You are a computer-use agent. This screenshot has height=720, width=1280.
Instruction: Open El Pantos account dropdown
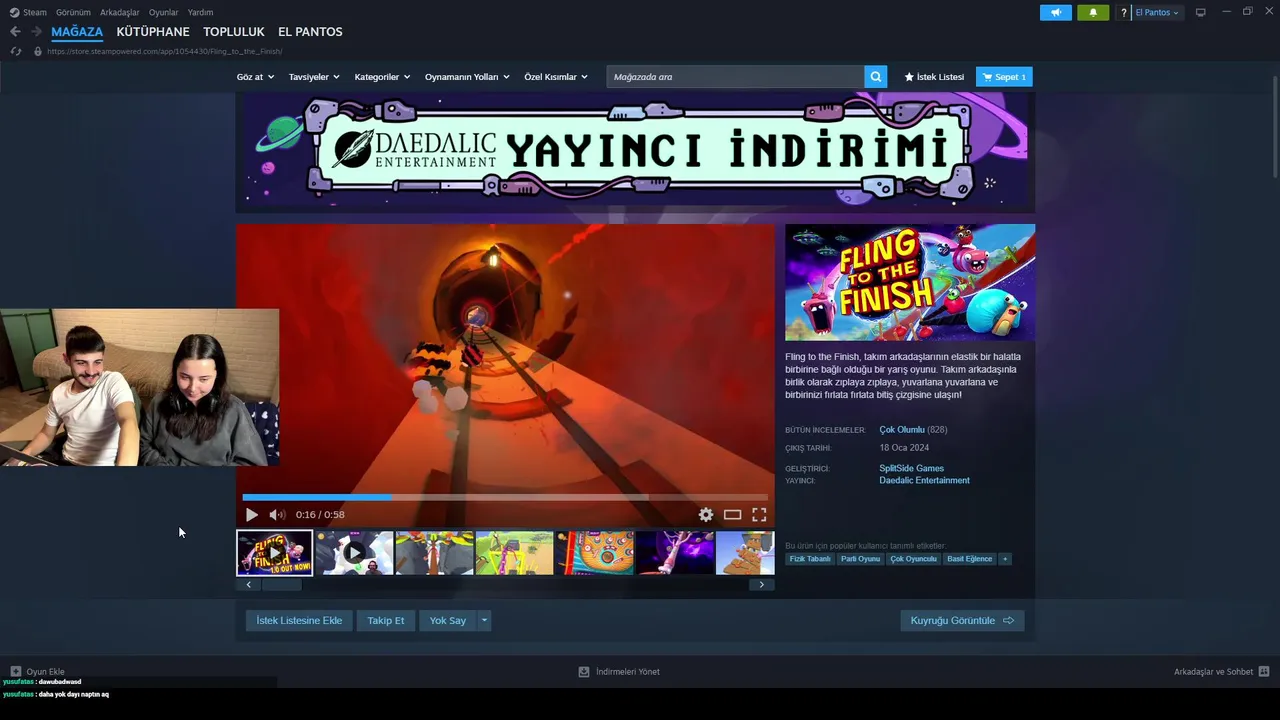(1157, 12)
